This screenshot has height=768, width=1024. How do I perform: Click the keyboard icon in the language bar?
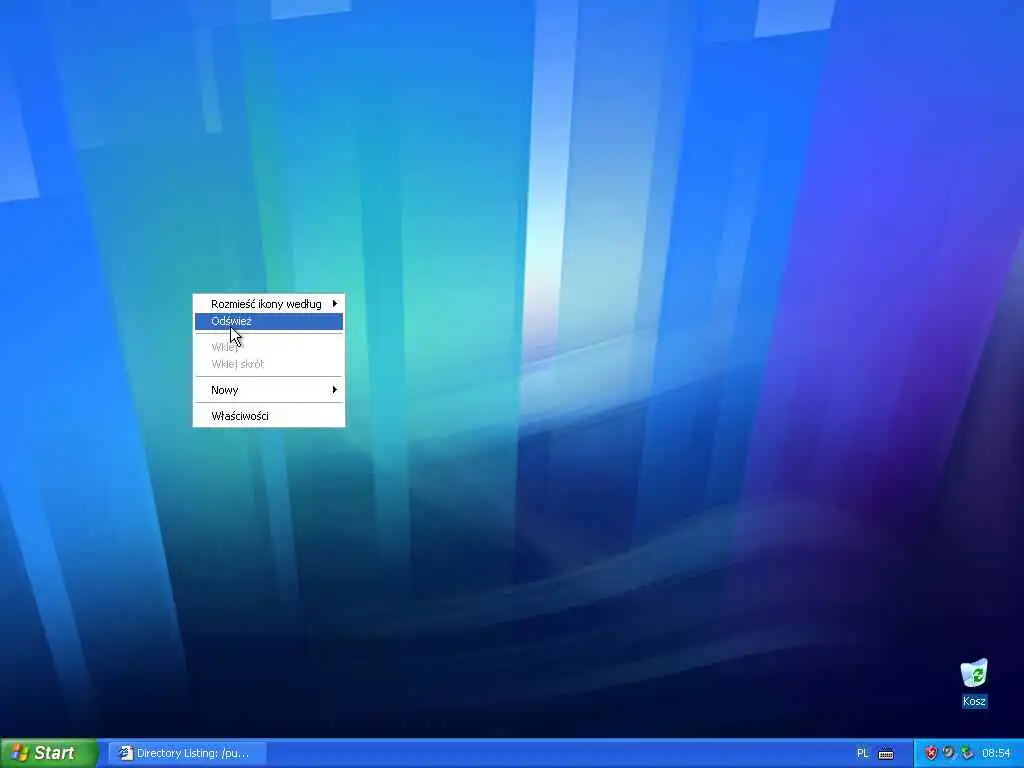click(886, 754)
